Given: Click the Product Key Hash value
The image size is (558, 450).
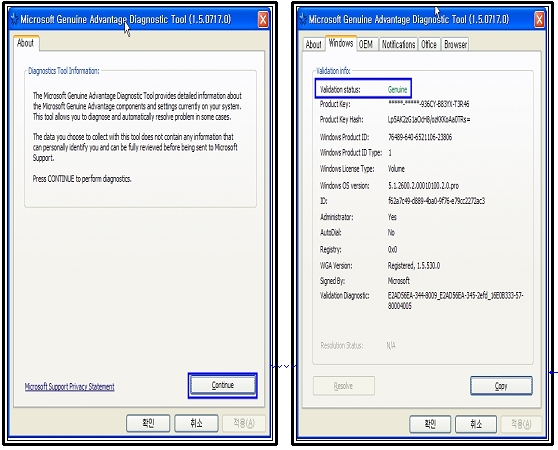Looking at the screenshot, I should coord(429,120).
